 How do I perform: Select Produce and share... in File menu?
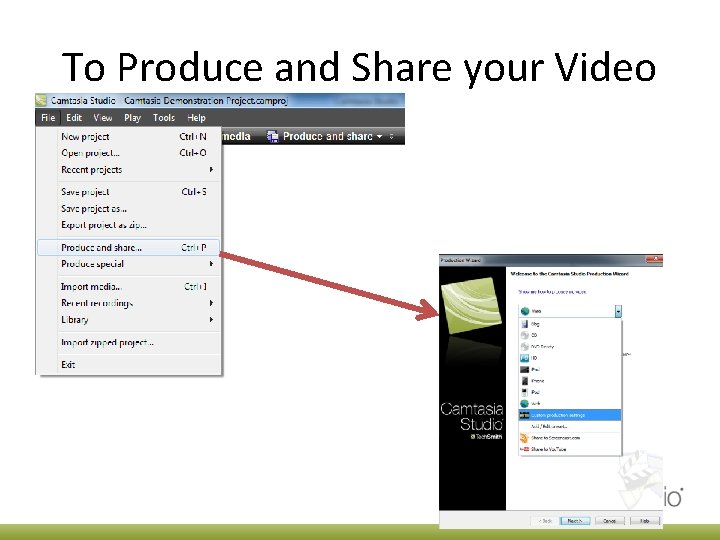point(129,248)
